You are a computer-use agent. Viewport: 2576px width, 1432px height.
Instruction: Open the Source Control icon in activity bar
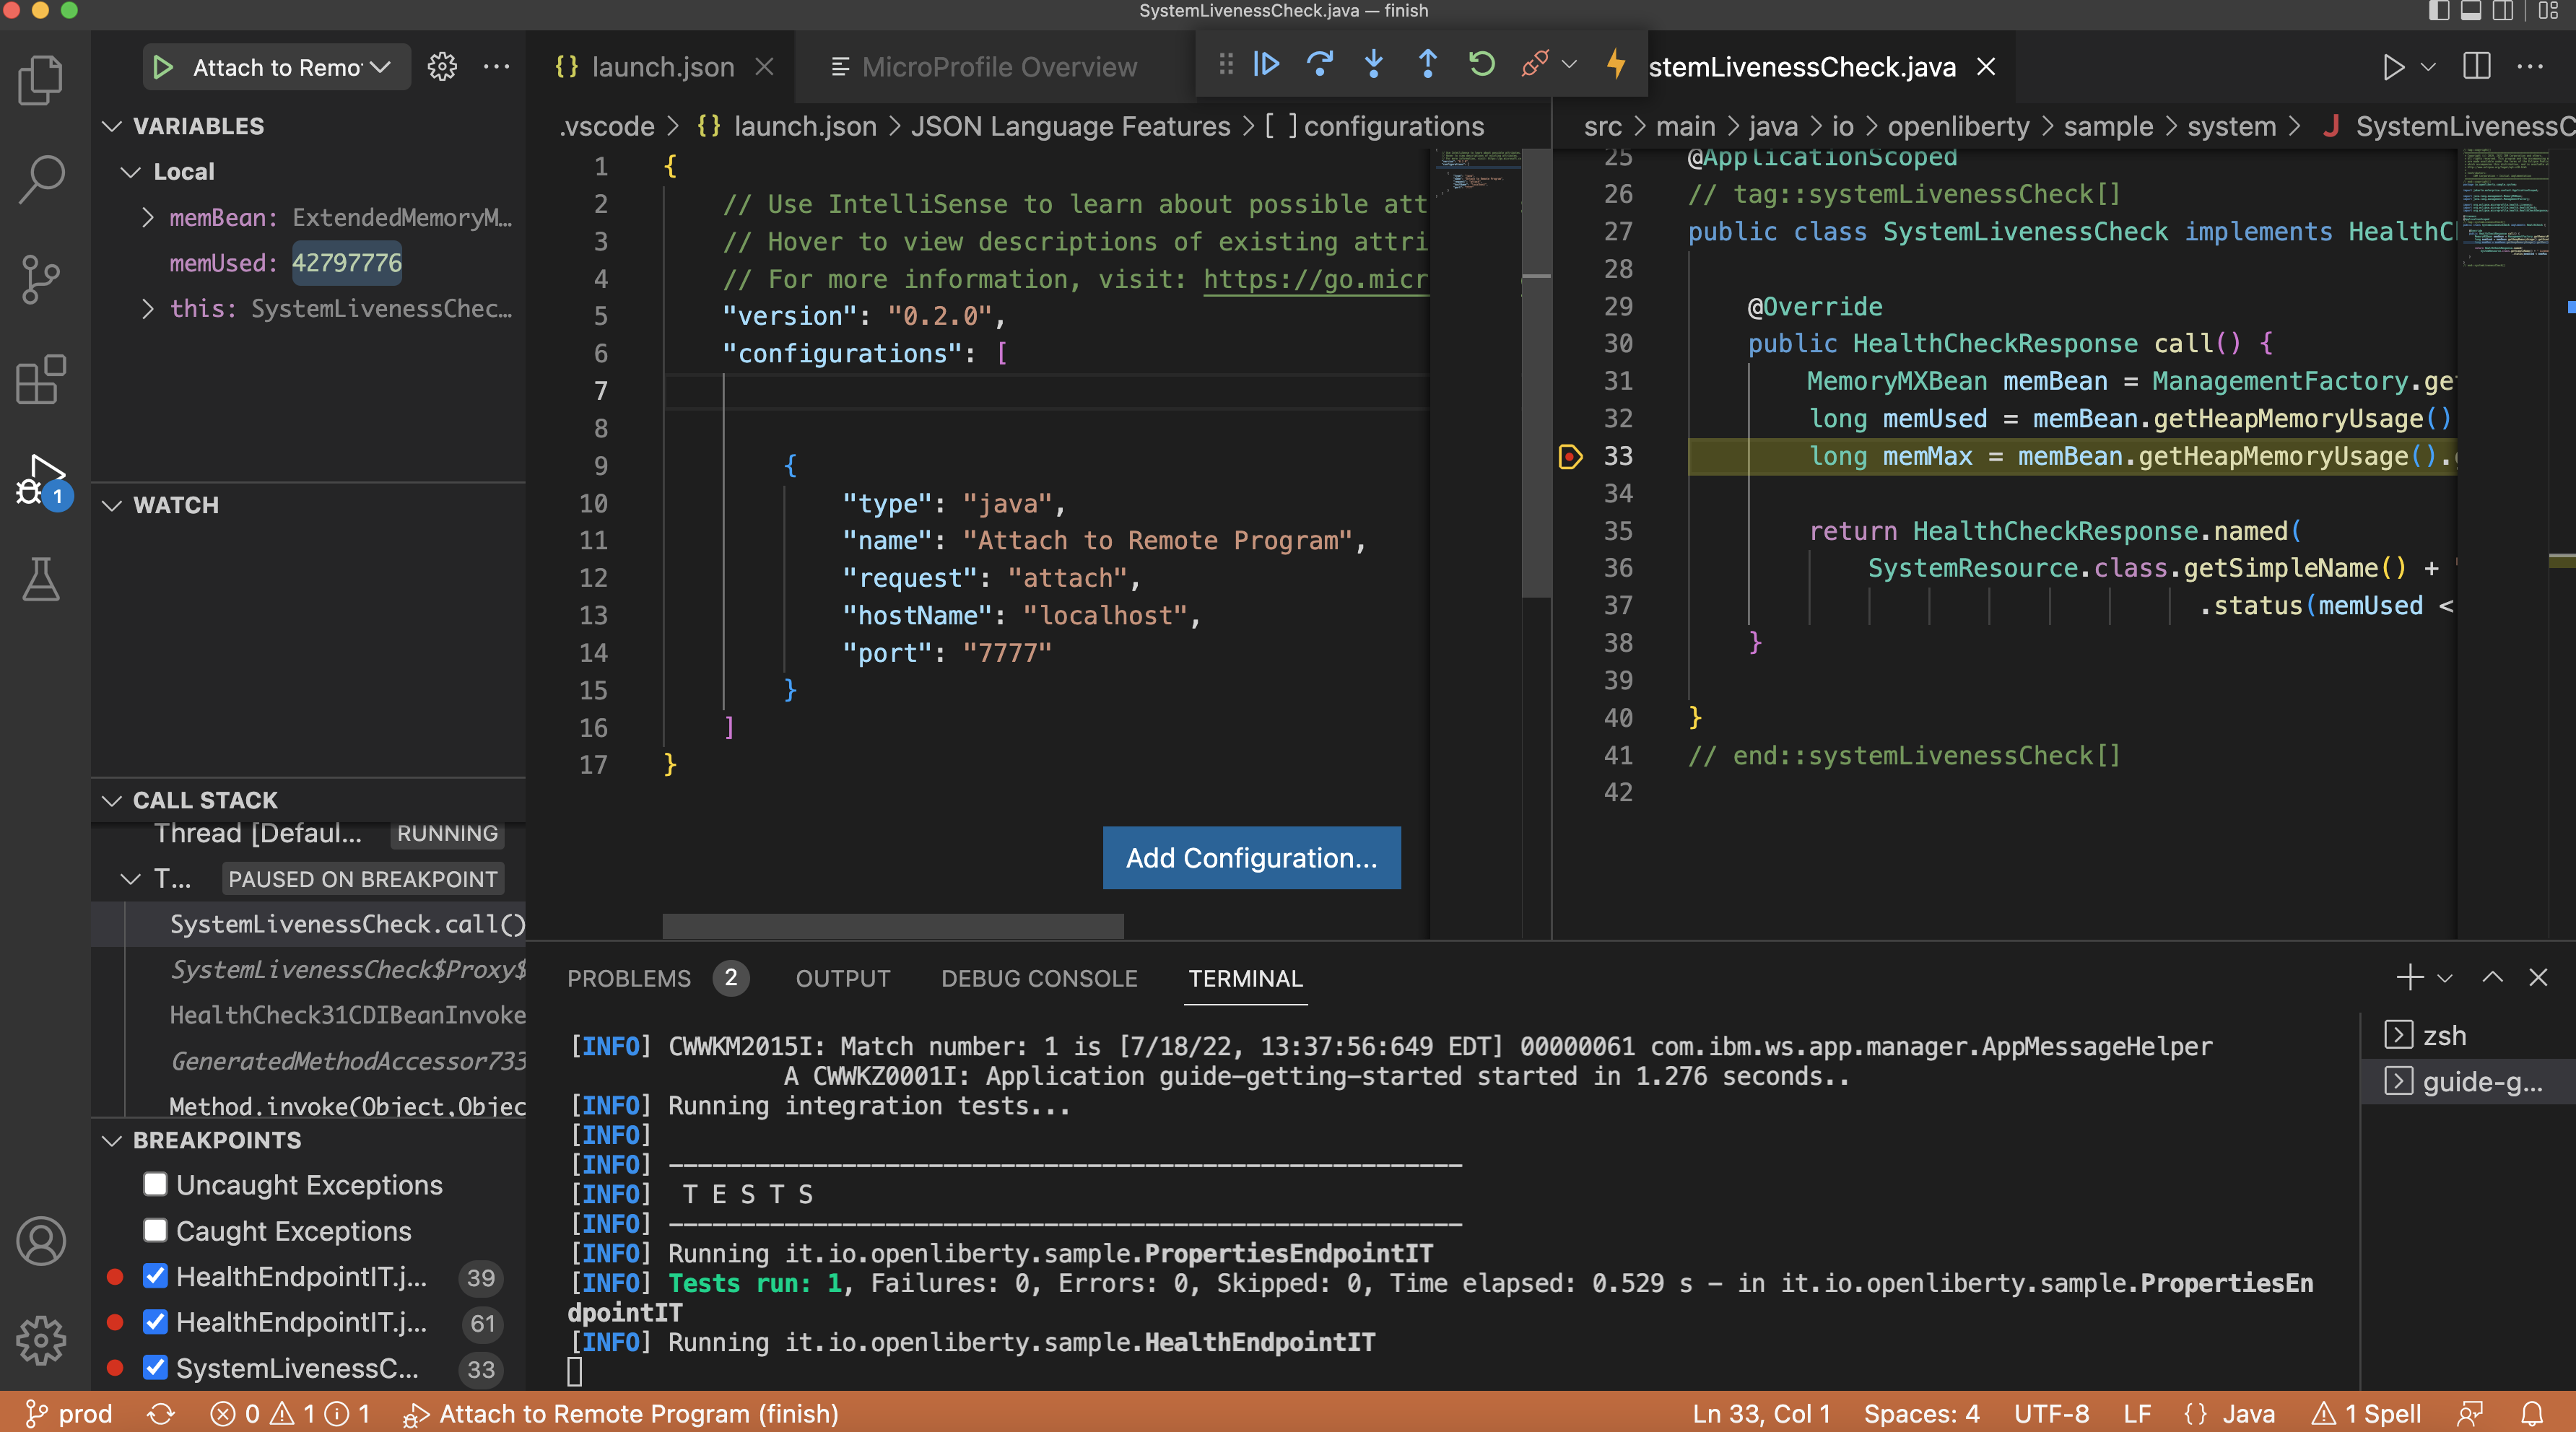[41, 280]
